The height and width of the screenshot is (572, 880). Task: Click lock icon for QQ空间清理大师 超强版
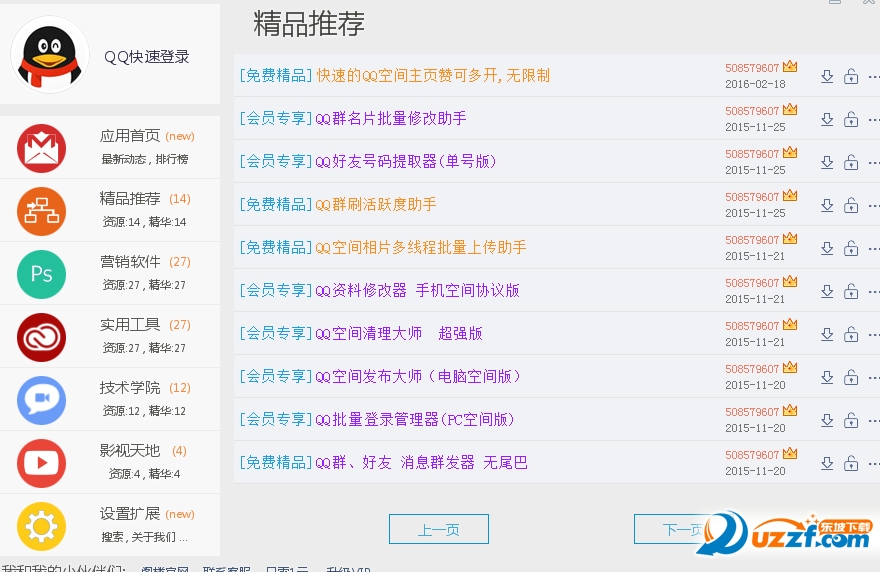pyautogui.click(x=851, y=334)
